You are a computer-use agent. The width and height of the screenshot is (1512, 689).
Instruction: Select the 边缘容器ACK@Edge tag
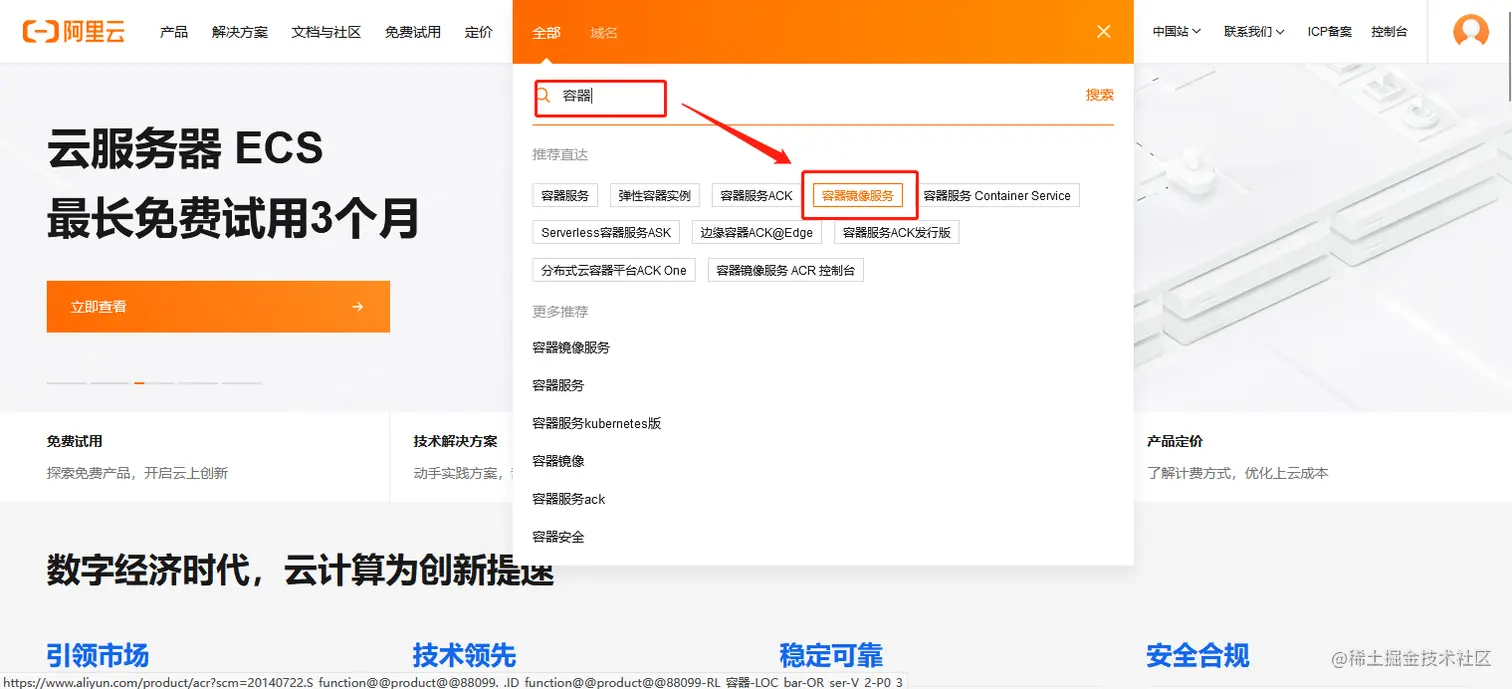coord(757,233)
